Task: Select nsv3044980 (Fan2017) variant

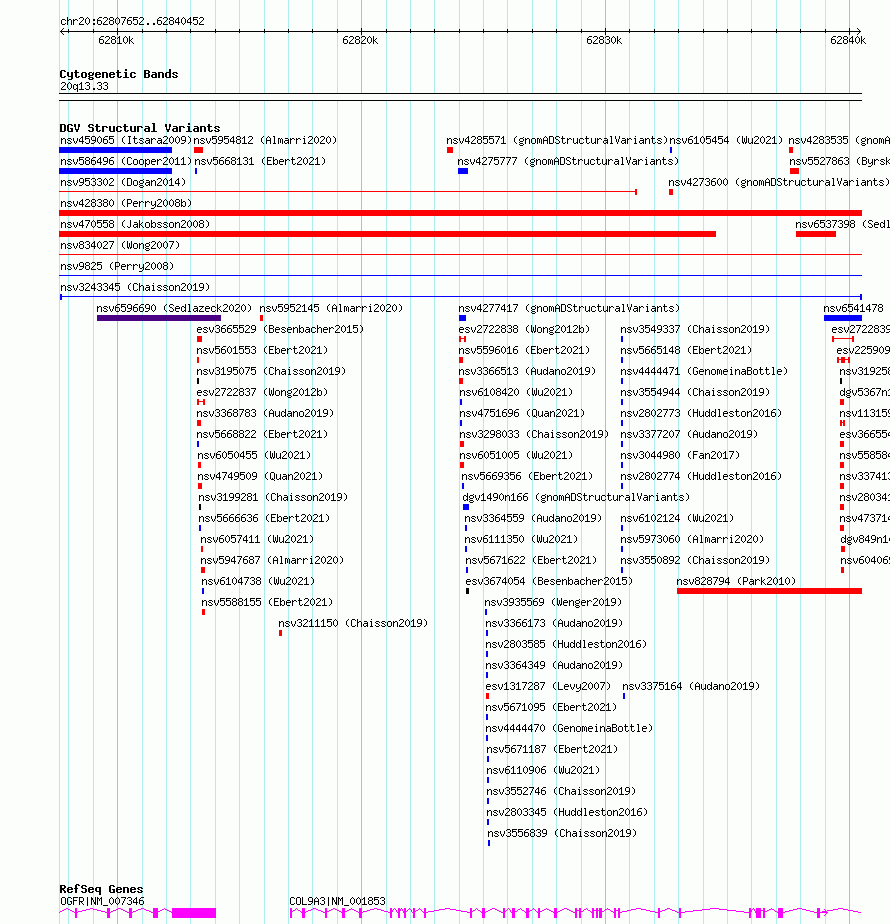Action: point(680,456)
